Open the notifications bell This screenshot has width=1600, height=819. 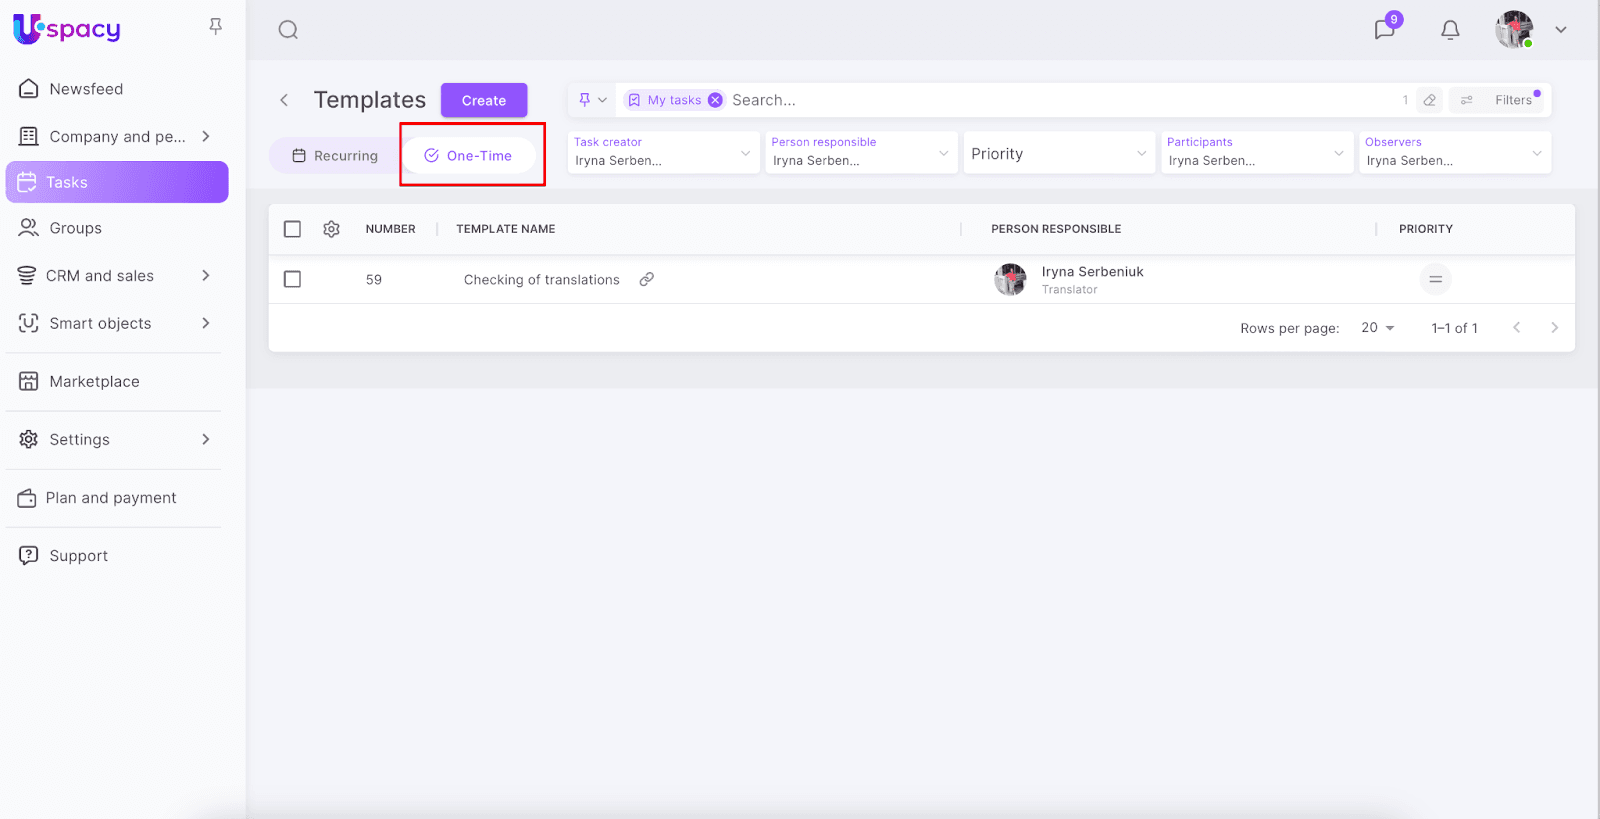click(1450, 30)
